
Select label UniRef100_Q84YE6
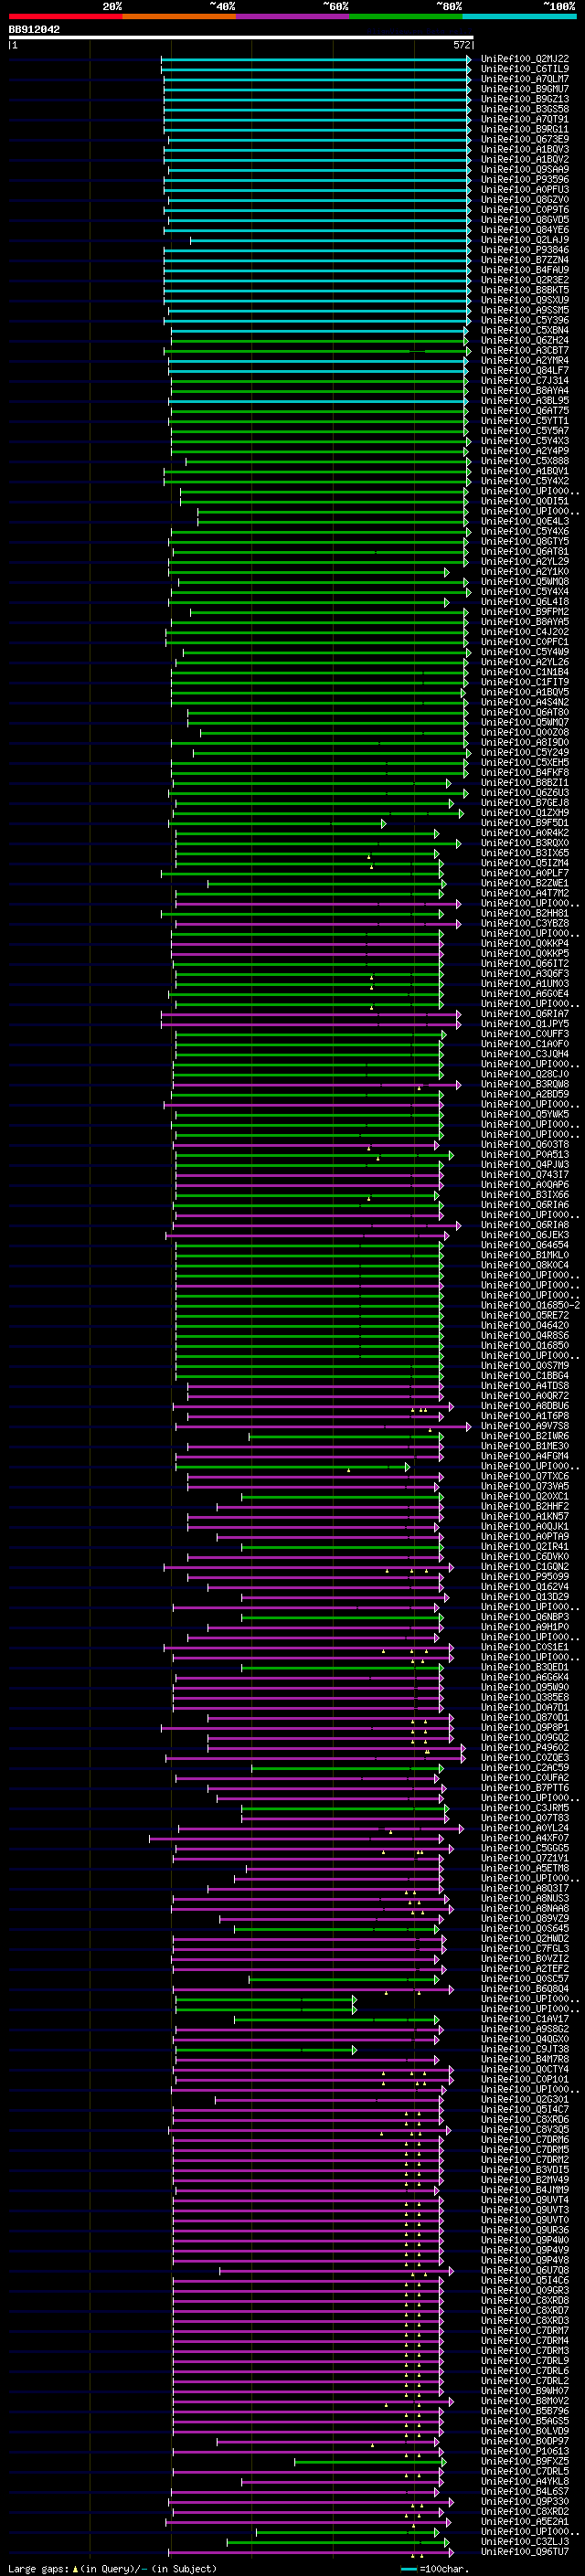(525, 229)
